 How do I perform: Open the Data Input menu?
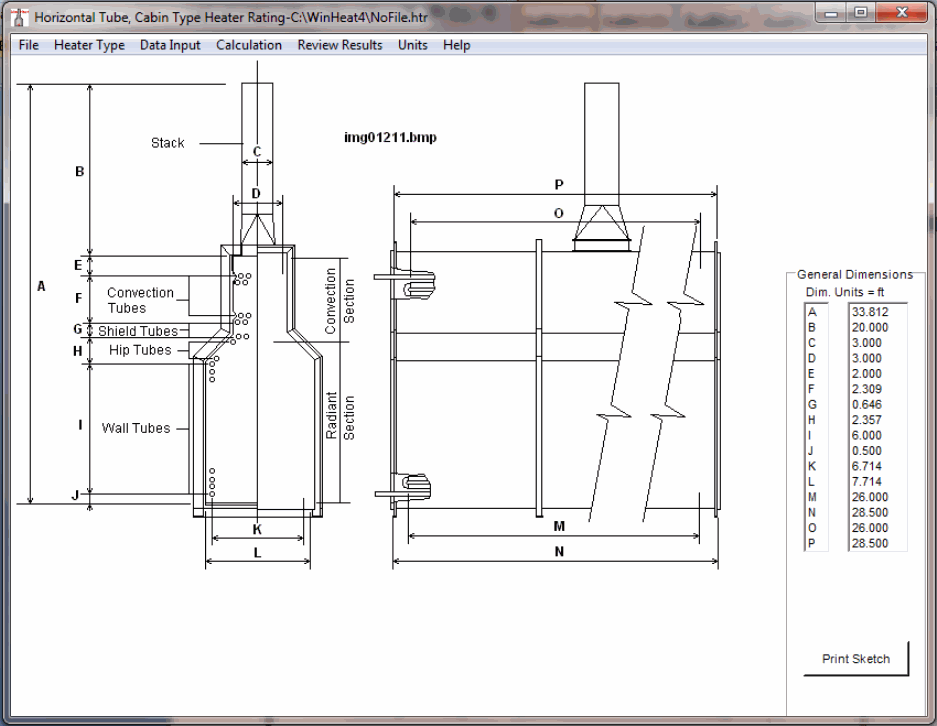(170, 45)
